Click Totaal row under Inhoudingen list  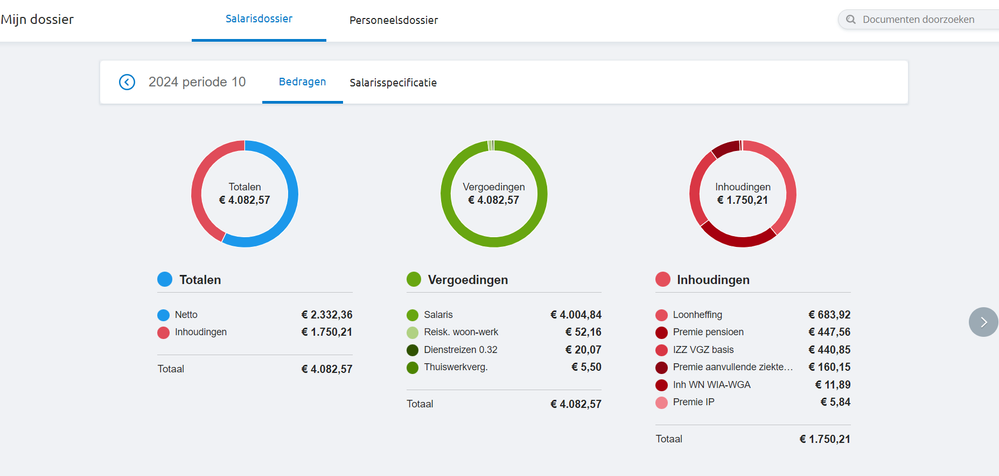click(x=753, y=439)
